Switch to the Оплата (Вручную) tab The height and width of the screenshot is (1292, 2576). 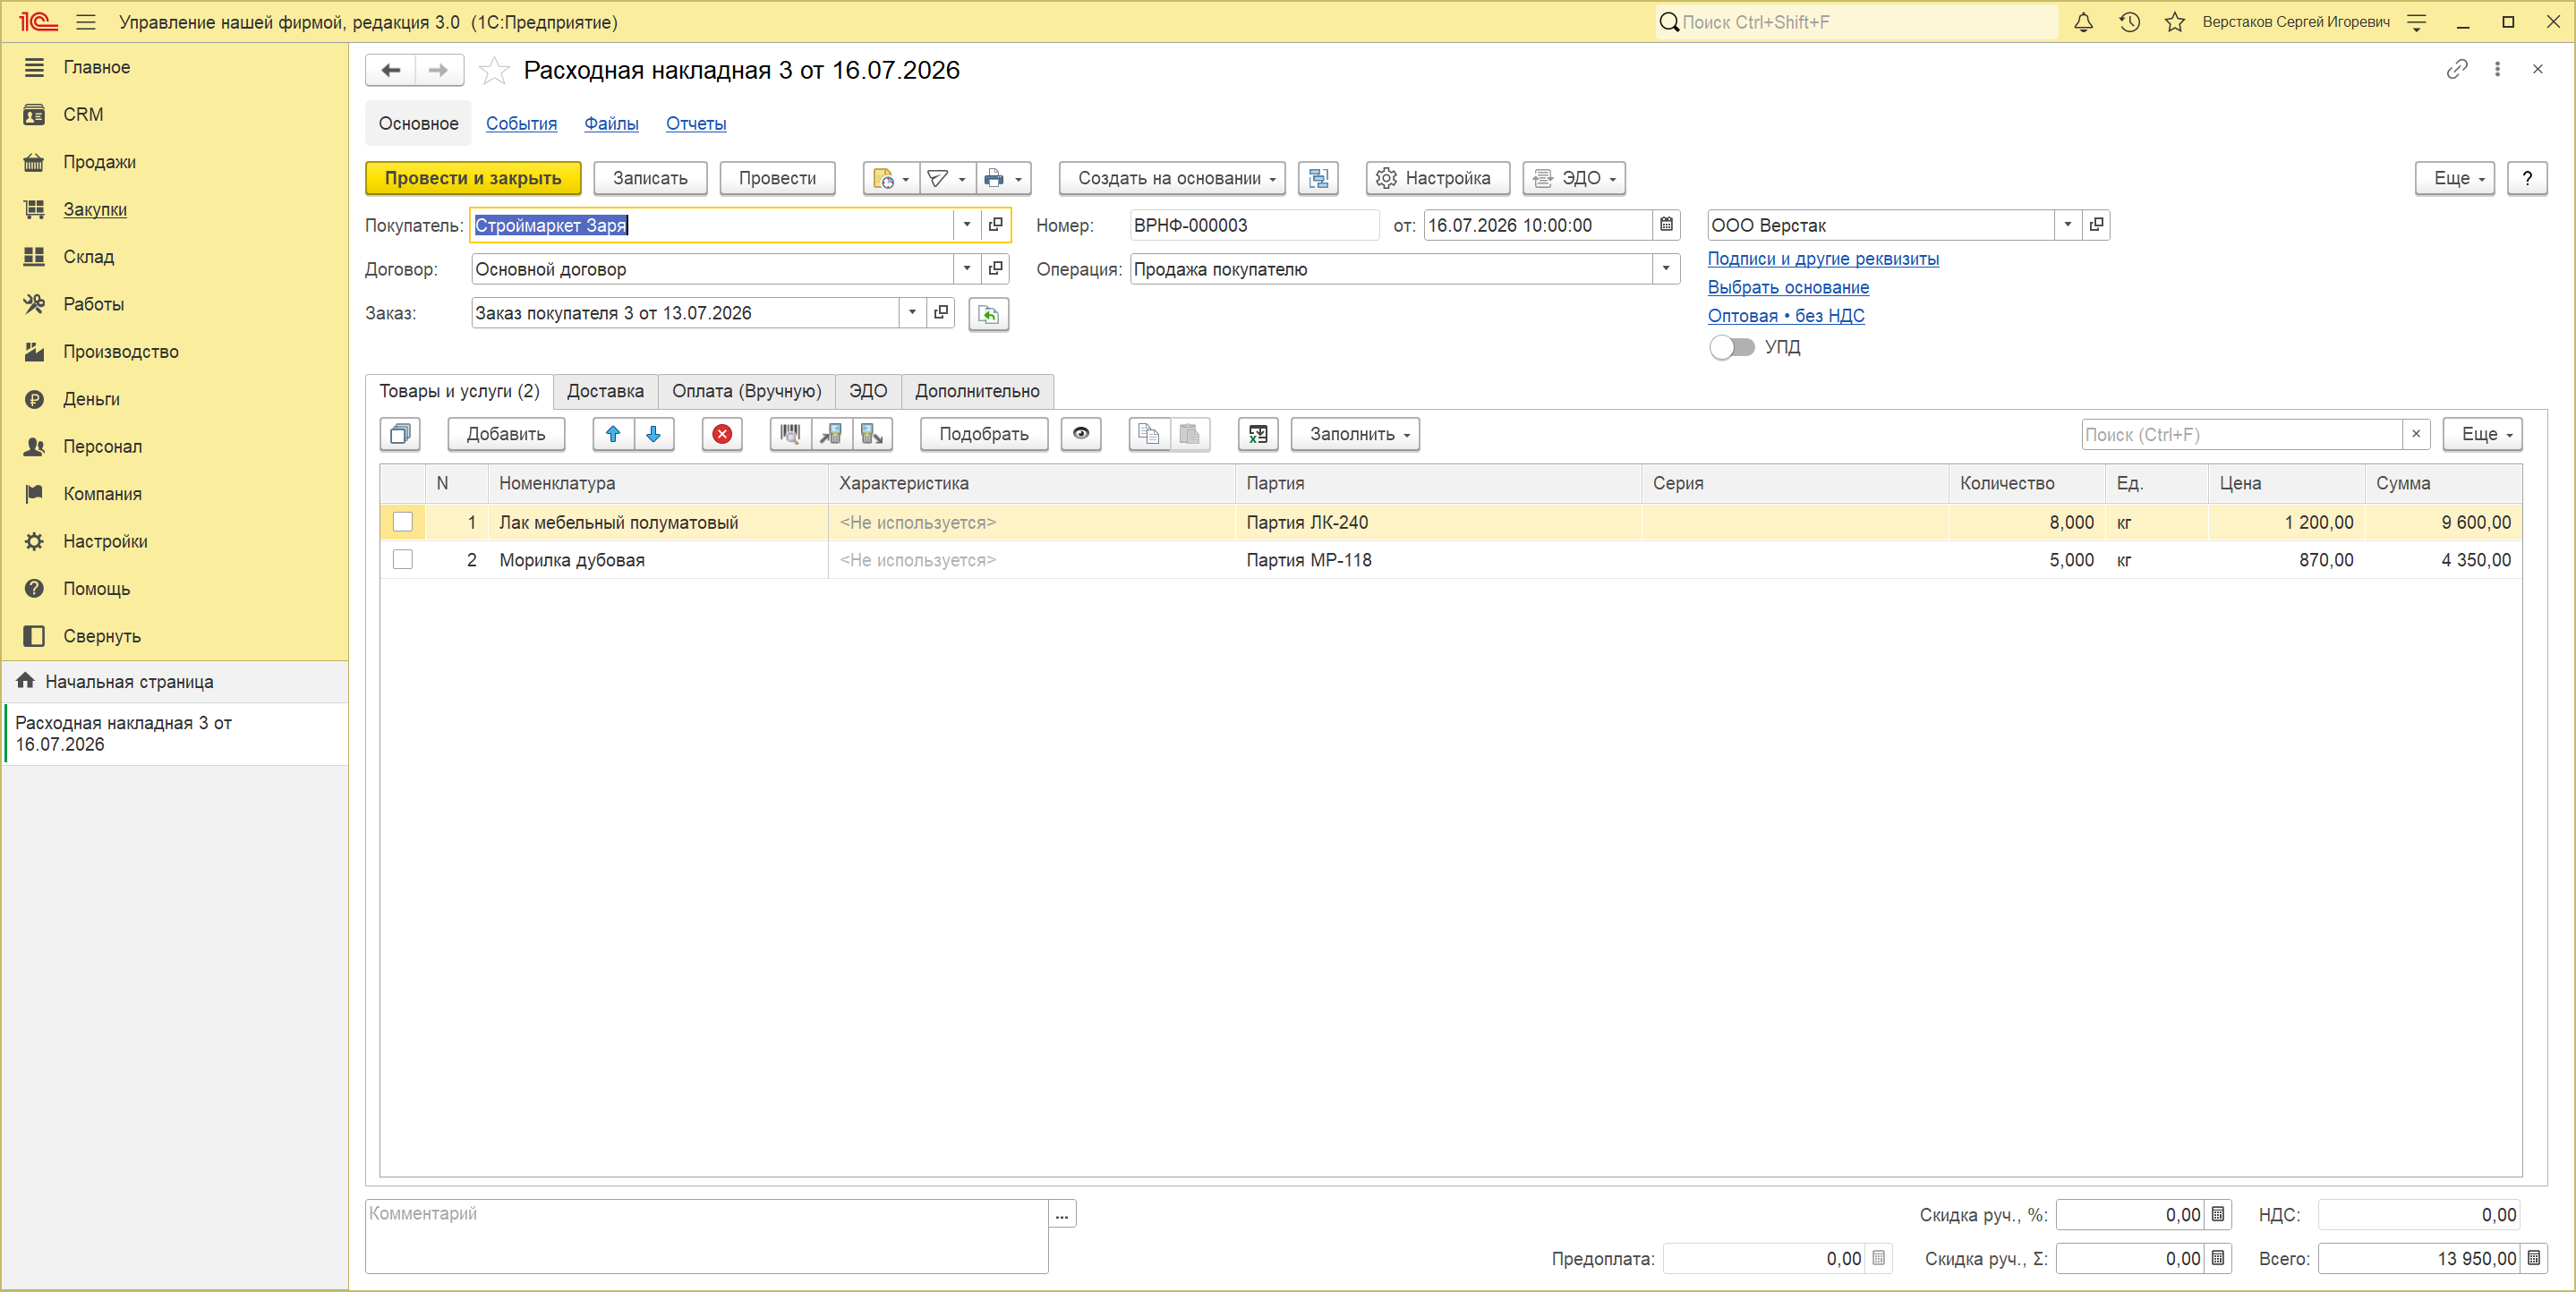(x=746, y=391)
